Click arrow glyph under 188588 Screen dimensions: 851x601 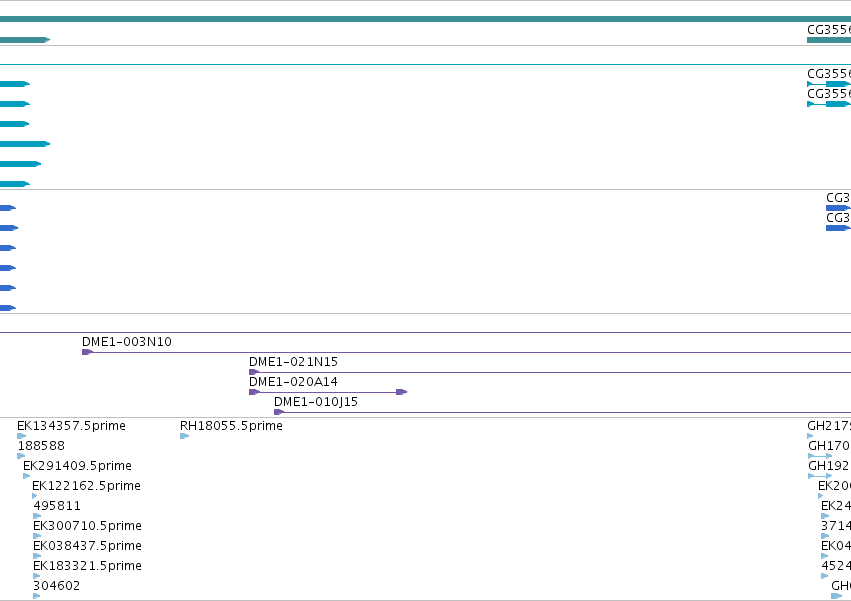pos(21,456)
